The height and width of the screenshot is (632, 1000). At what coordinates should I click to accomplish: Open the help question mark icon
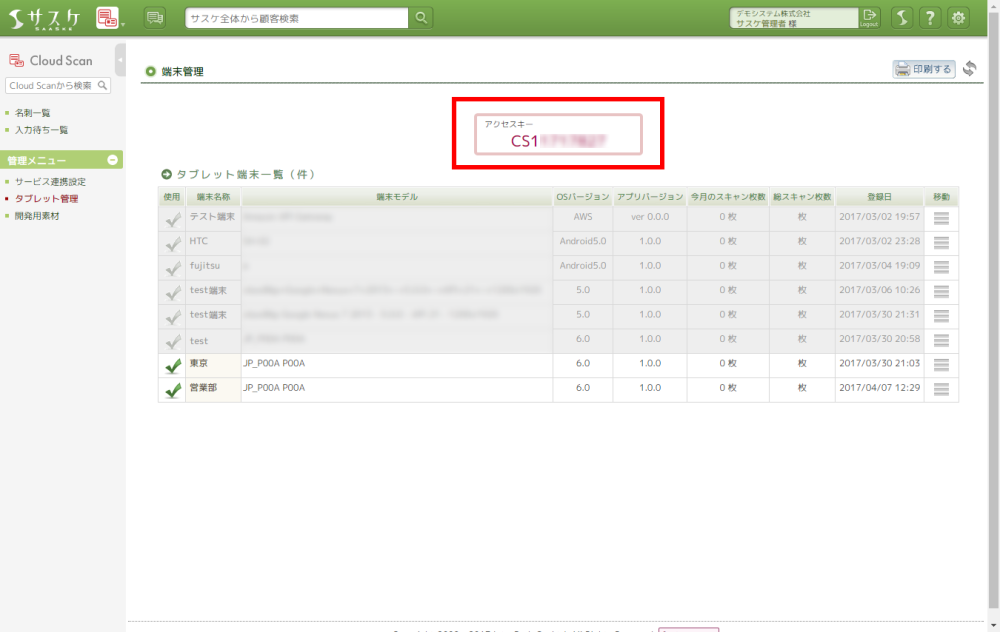pyautogui.click(x=930, y=18)
